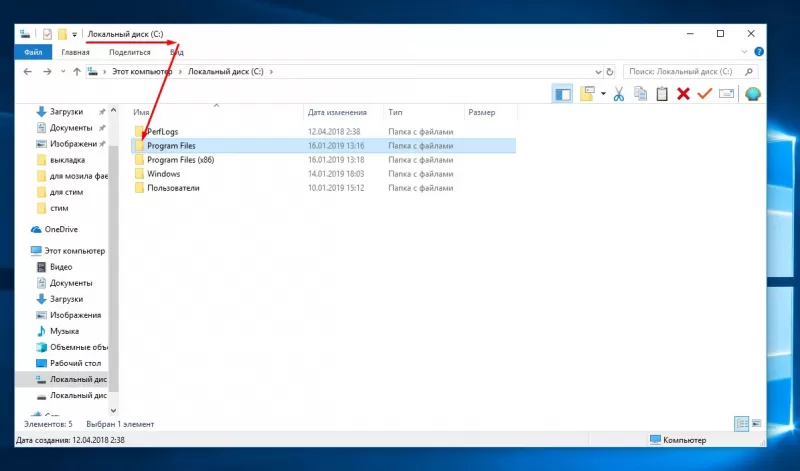Expand the ribbon with the chevron
The width and height of the screenshot is (800, 471).
(x=744, y=52)
